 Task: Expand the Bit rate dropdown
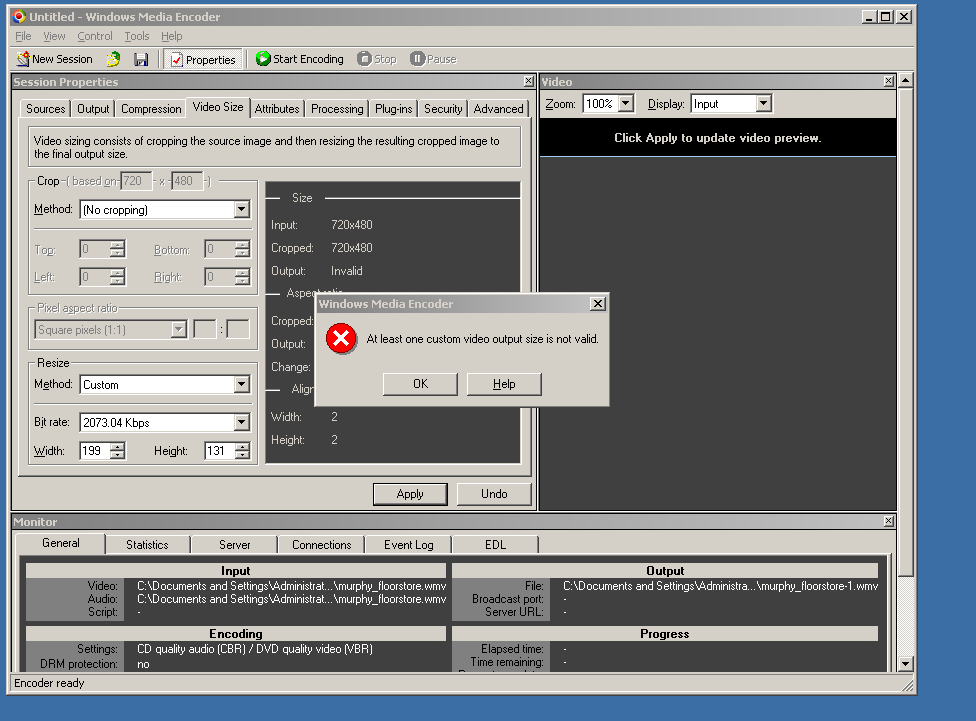(x=242, y=423)
